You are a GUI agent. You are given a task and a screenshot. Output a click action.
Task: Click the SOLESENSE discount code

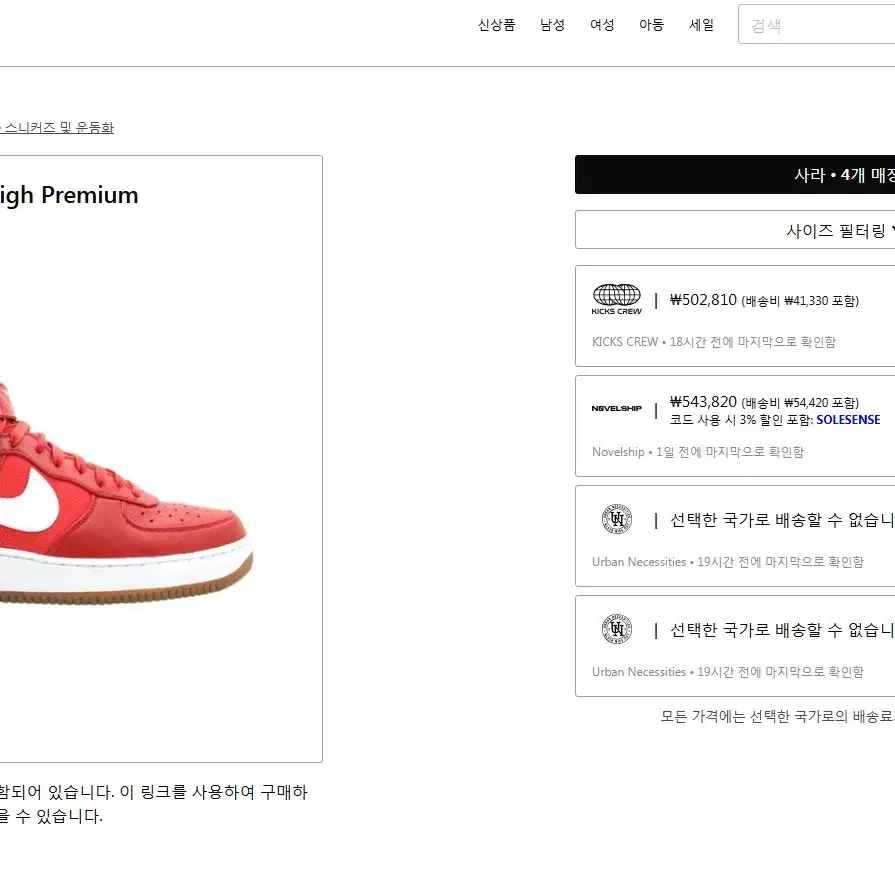(x=848, y=420)
